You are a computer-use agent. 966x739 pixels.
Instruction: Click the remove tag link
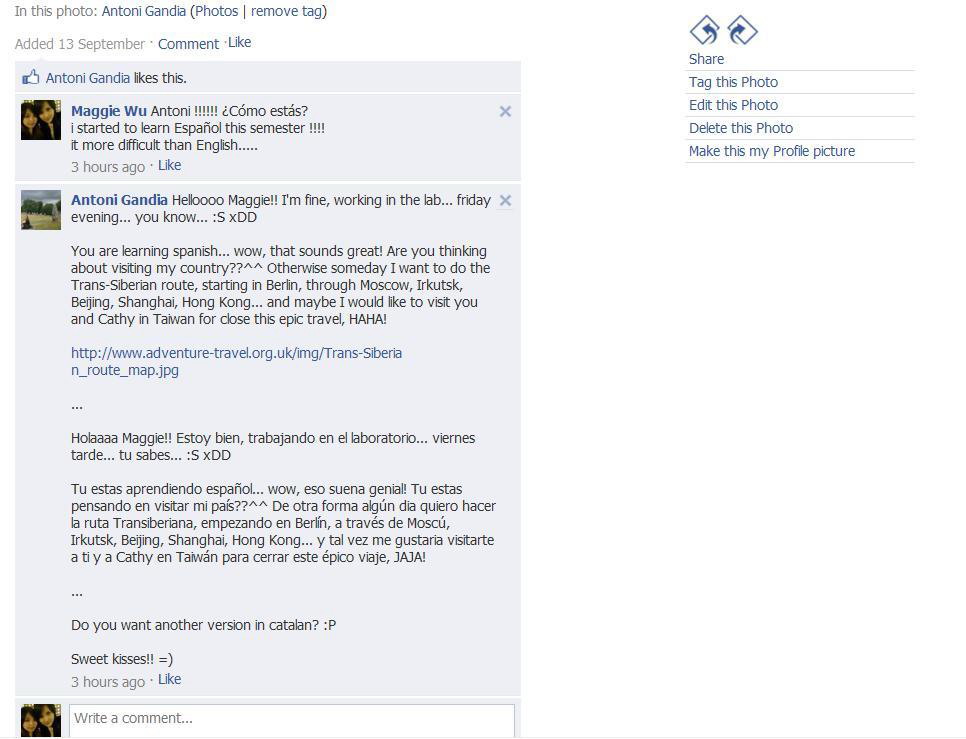click(x=286, y=11)
